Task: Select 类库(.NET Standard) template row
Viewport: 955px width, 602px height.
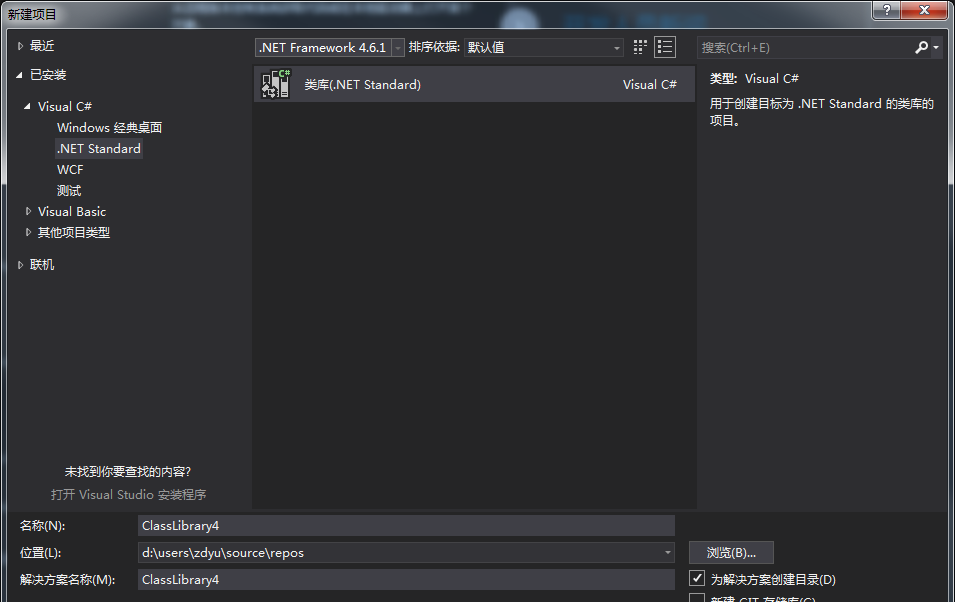Action: pyautogui.click(x=474, y=84)
